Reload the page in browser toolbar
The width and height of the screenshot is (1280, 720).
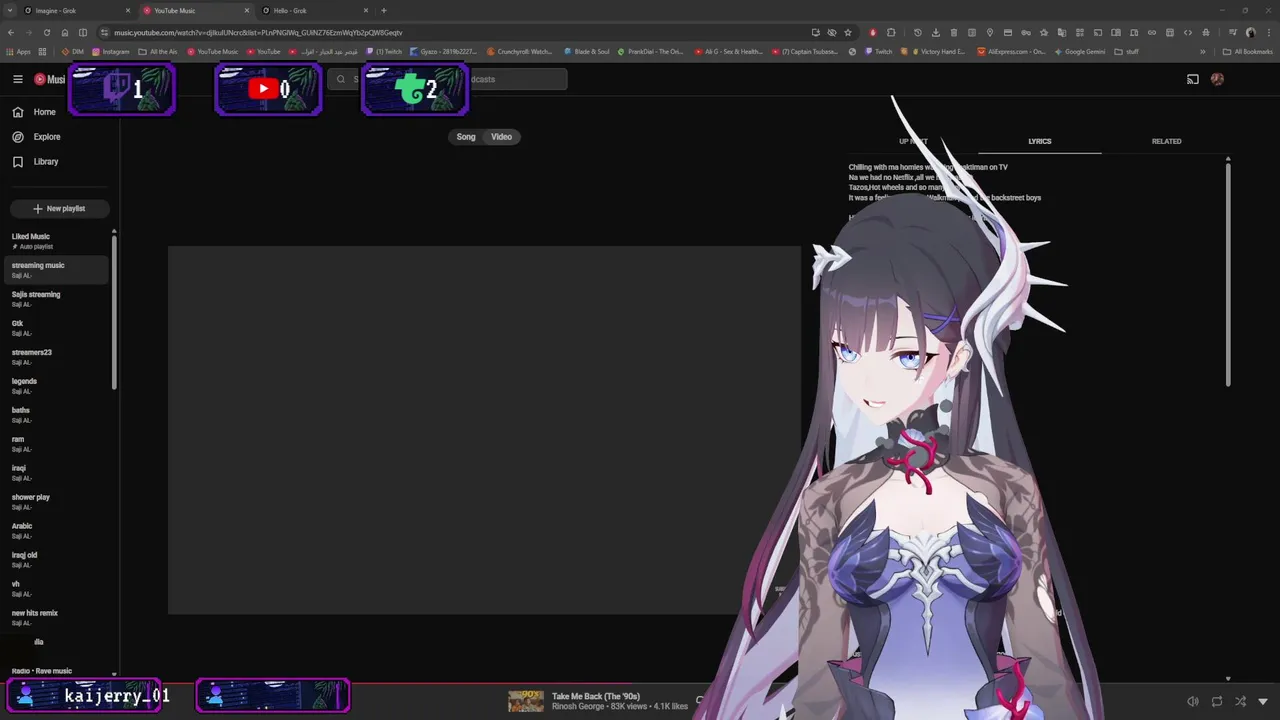[45, 32]
